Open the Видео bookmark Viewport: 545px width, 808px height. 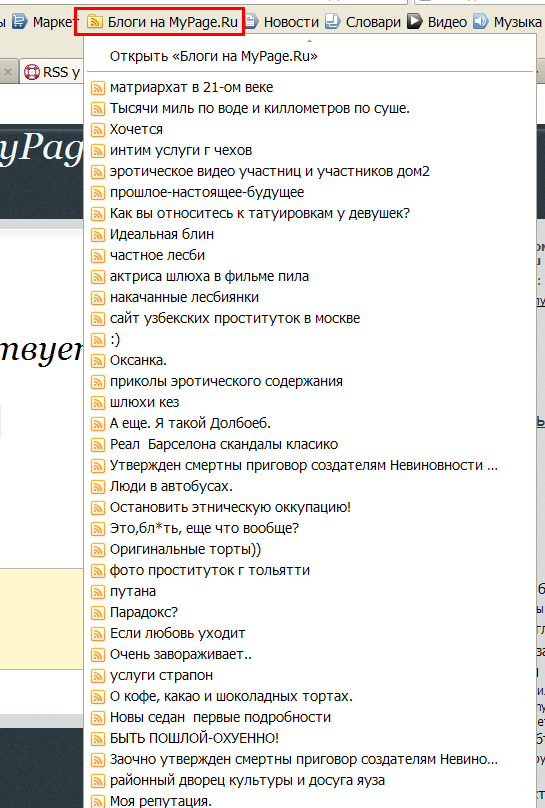[x=437, y=22]
